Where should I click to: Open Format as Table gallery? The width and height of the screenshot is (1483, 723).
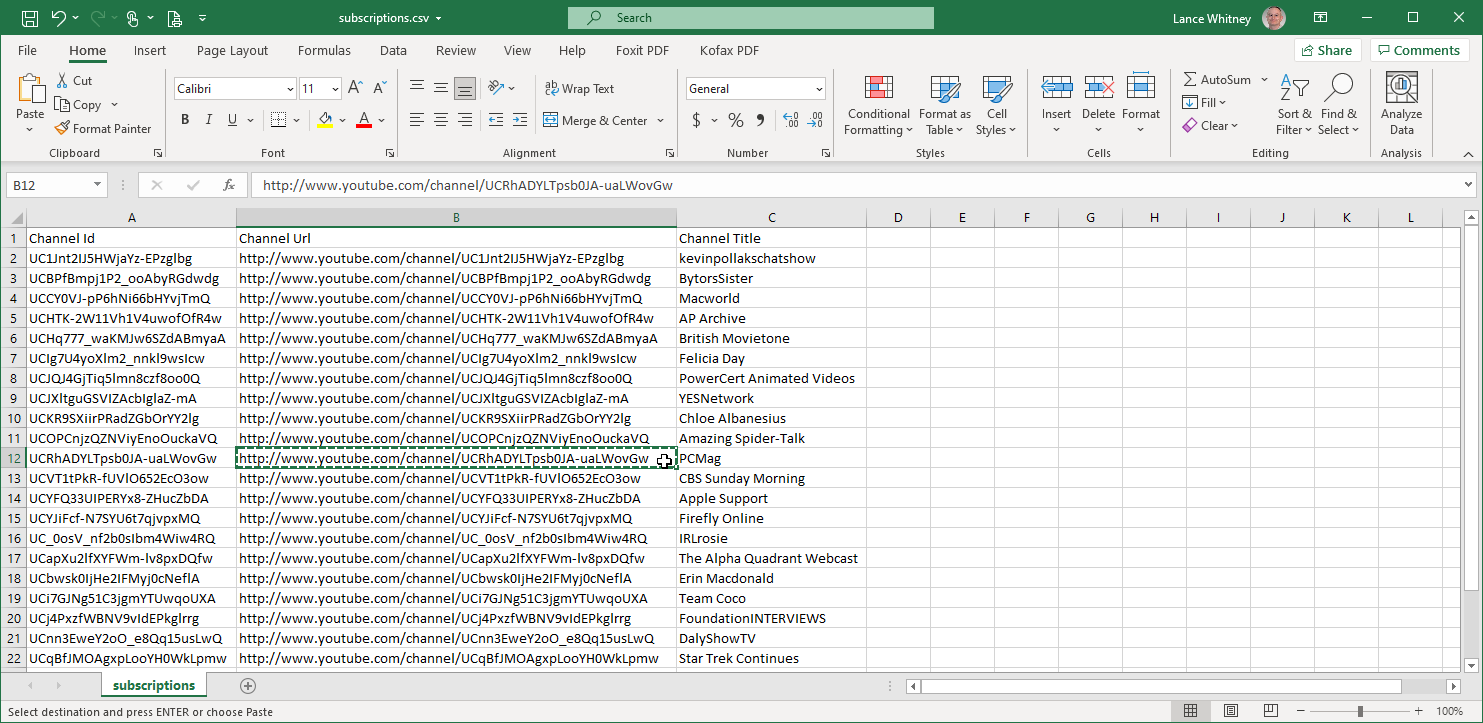click(x=945, y=105)
